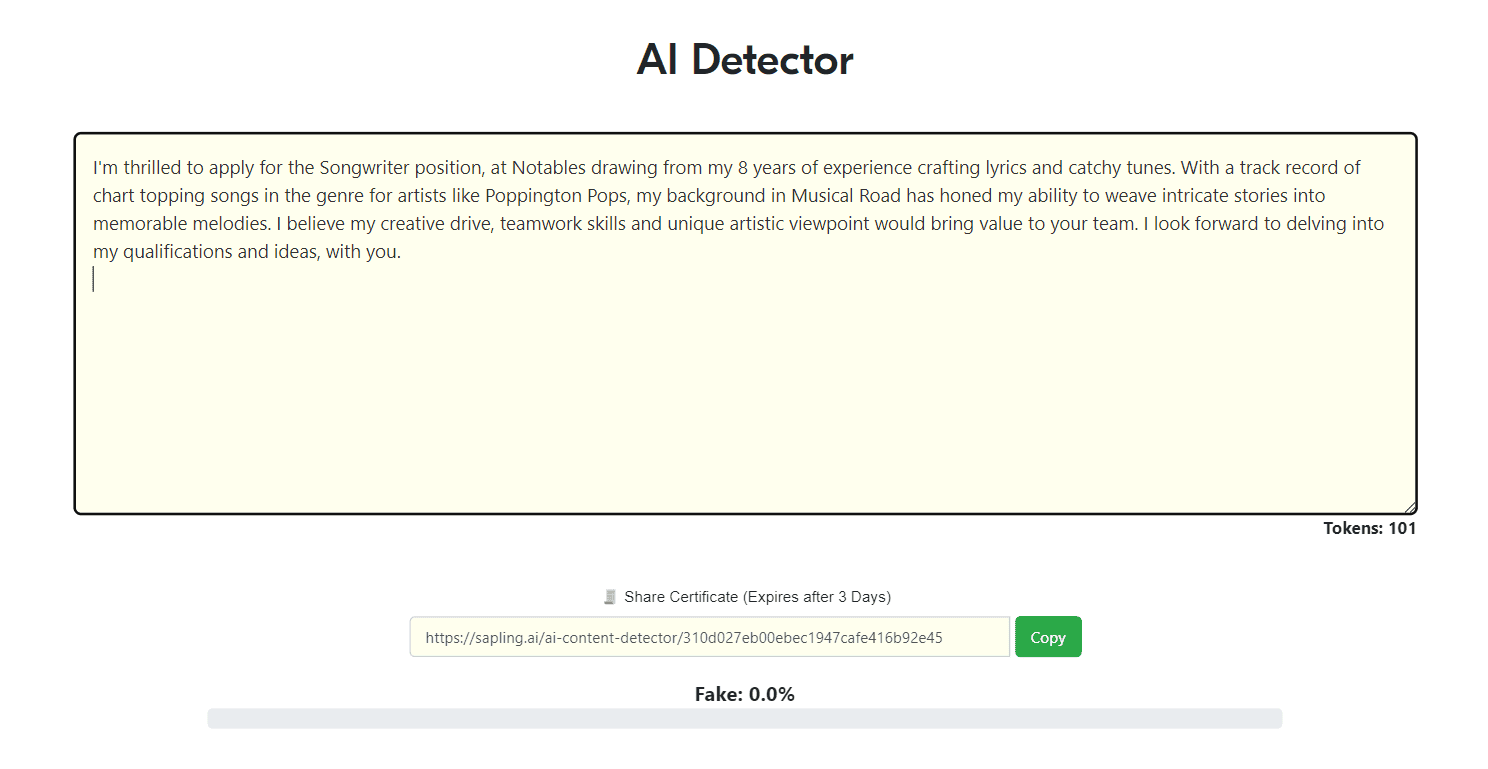1488x769 pixels.
Task: Copy the certificate link with Copy button
Action: click(x=1048, y=637)
